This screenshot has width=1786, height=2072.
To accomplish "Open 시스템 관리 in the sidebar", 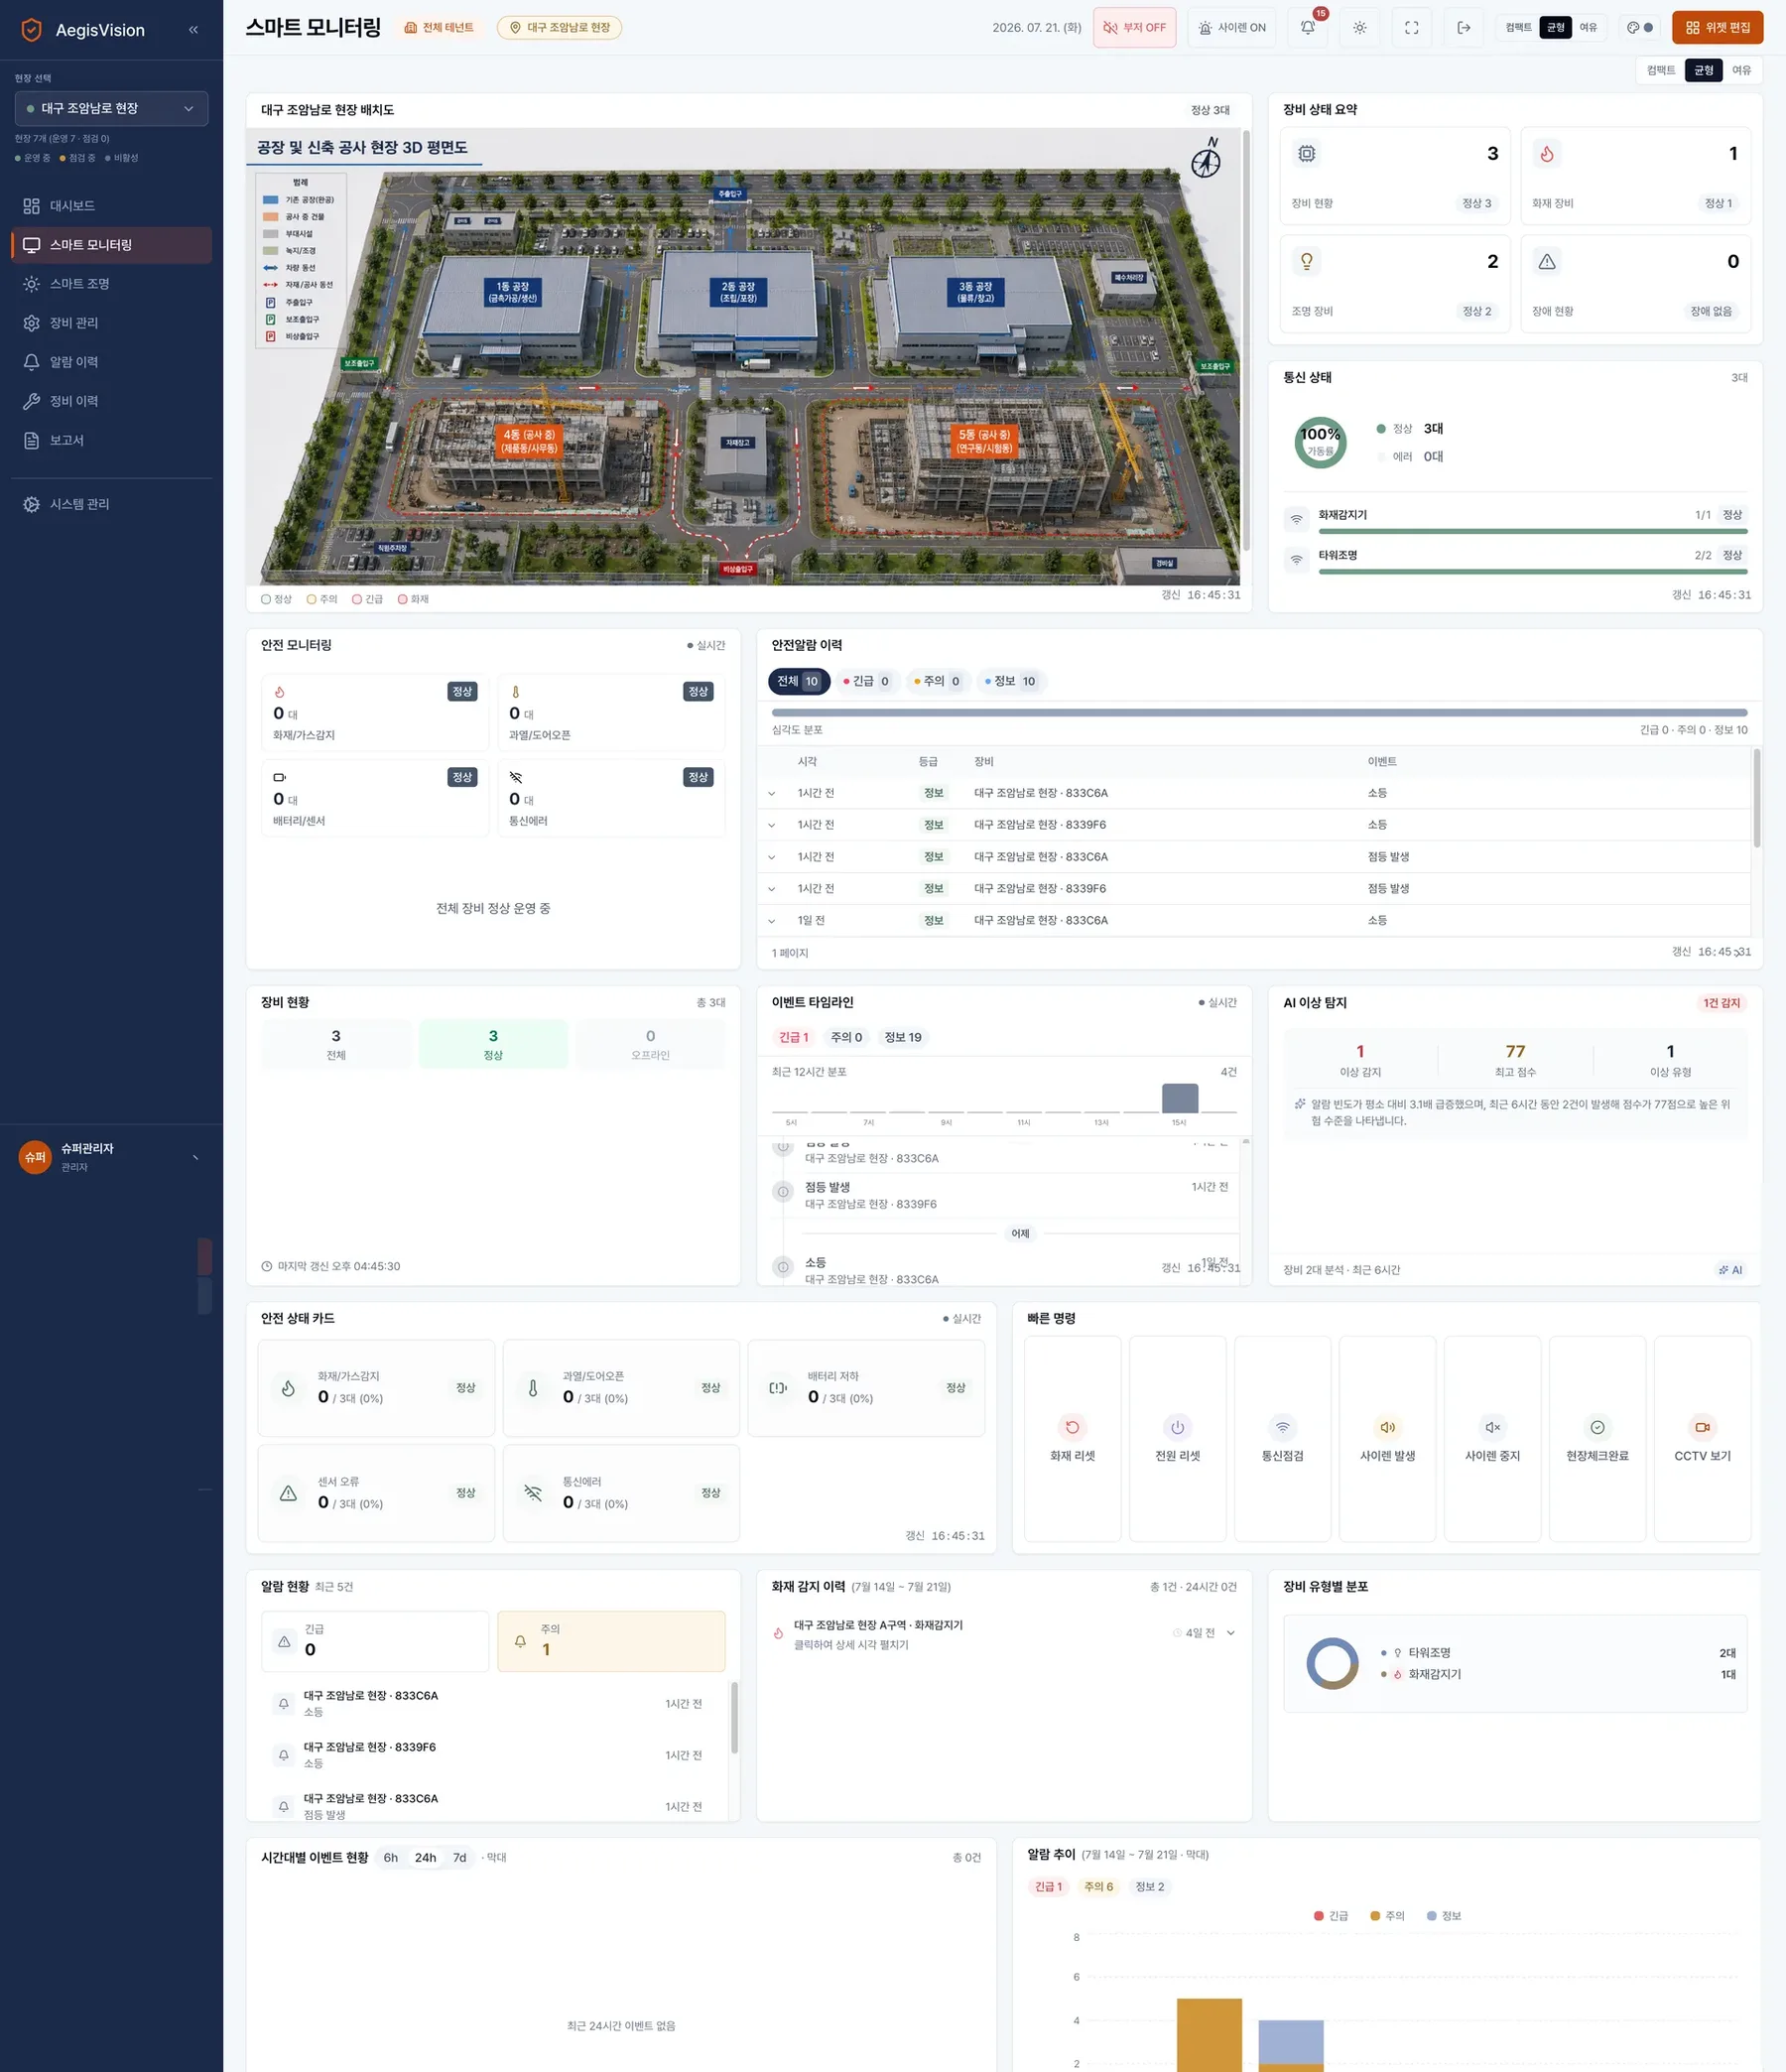I will pyautogui.click(x=111, y=504).
